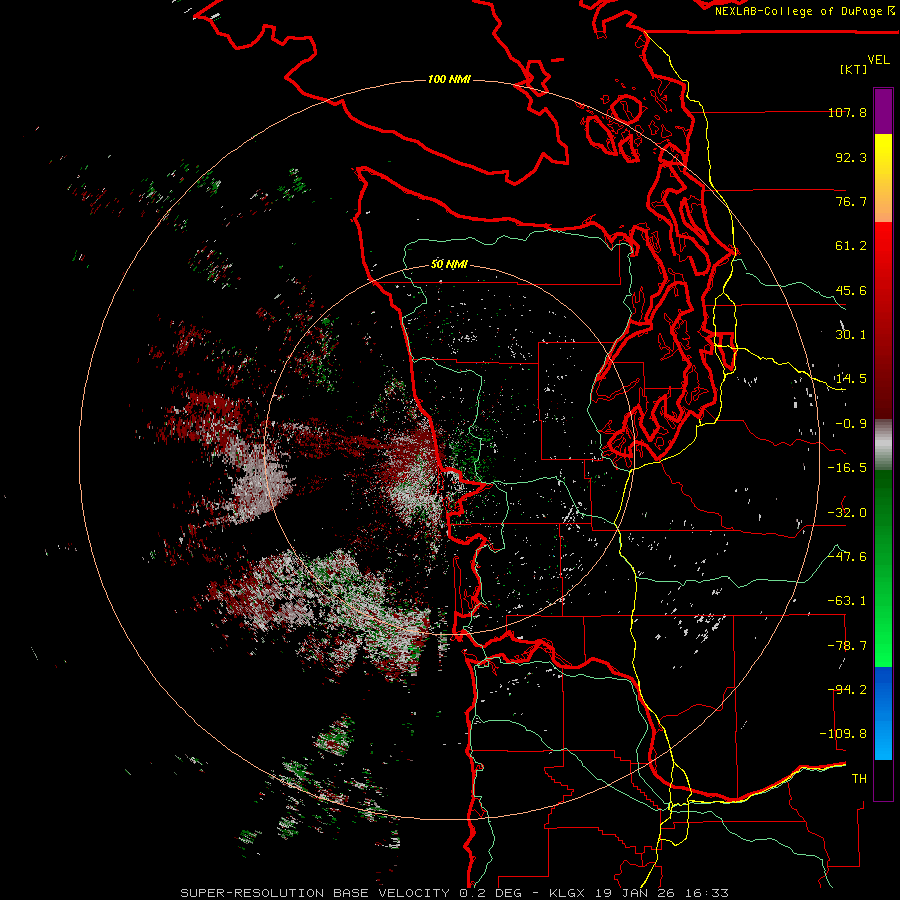Viewport: 900px width, 900px height.
Task: Click the VEL legend title
Action: point(878,59)
